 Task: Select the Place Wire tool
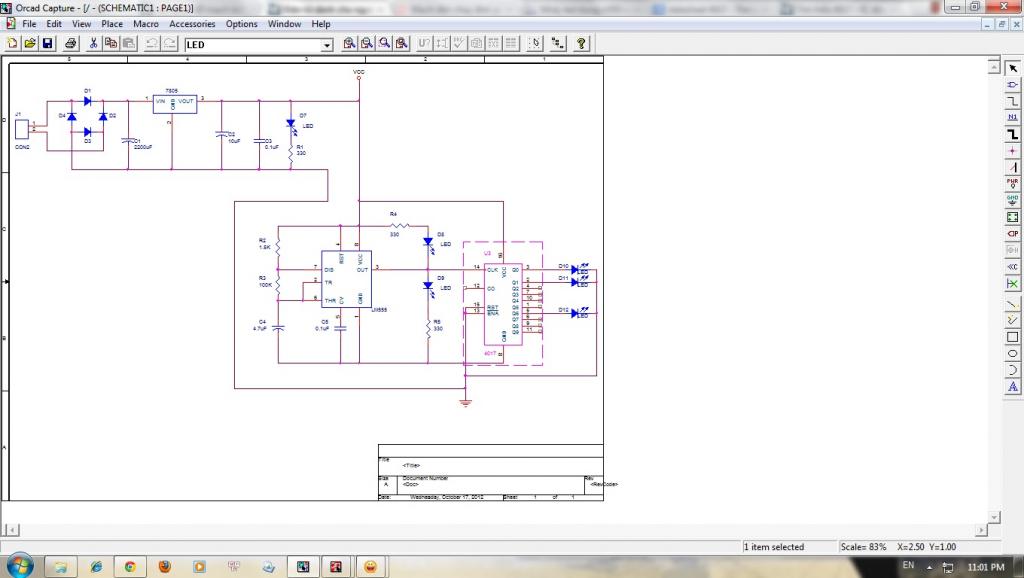coord(1012,101)
